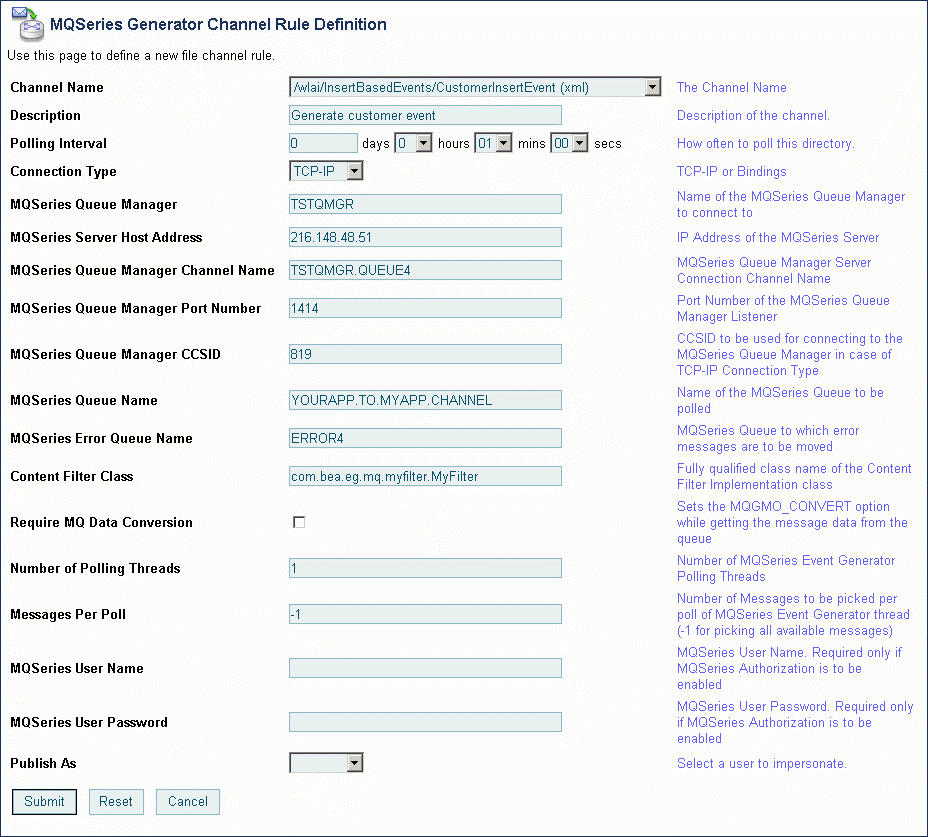Click the Queue Manager Port Number field
Viewport: 928px width, 837px height.
coord(425,308)
